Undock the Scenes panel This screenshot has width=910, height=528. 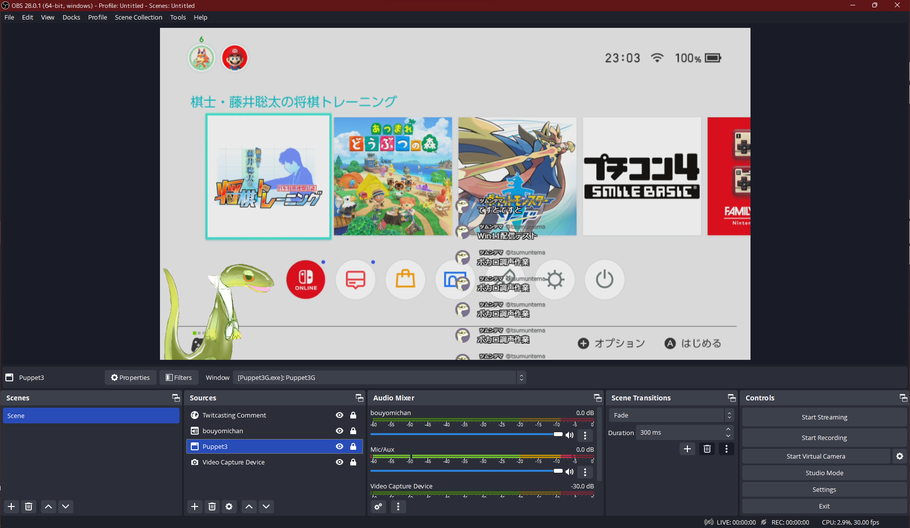(176, 398)
